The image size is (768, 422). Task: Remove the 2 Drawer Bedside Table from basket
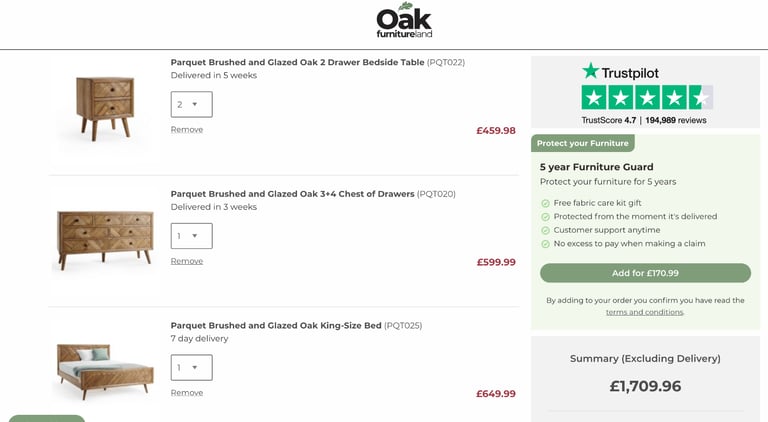[x=187, y=130]
